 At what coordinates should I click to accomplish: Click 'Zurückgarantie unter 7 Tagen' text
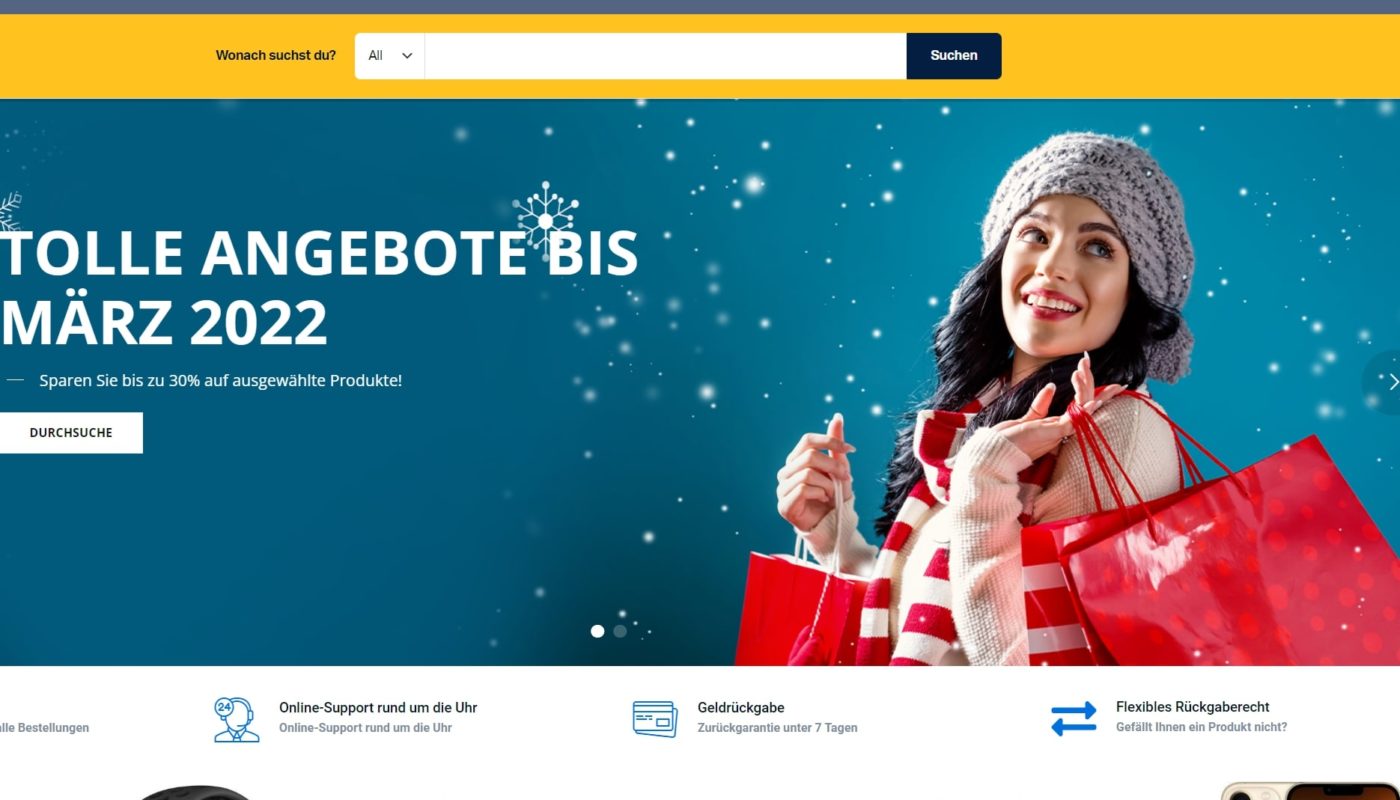coord(778,728)
